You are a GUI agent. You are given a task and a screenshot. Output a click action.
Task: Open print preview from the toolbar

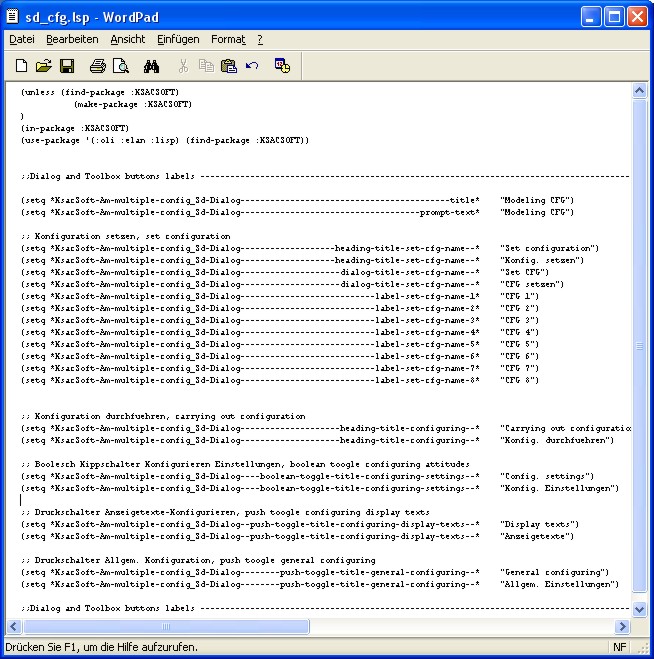(120, 66)
